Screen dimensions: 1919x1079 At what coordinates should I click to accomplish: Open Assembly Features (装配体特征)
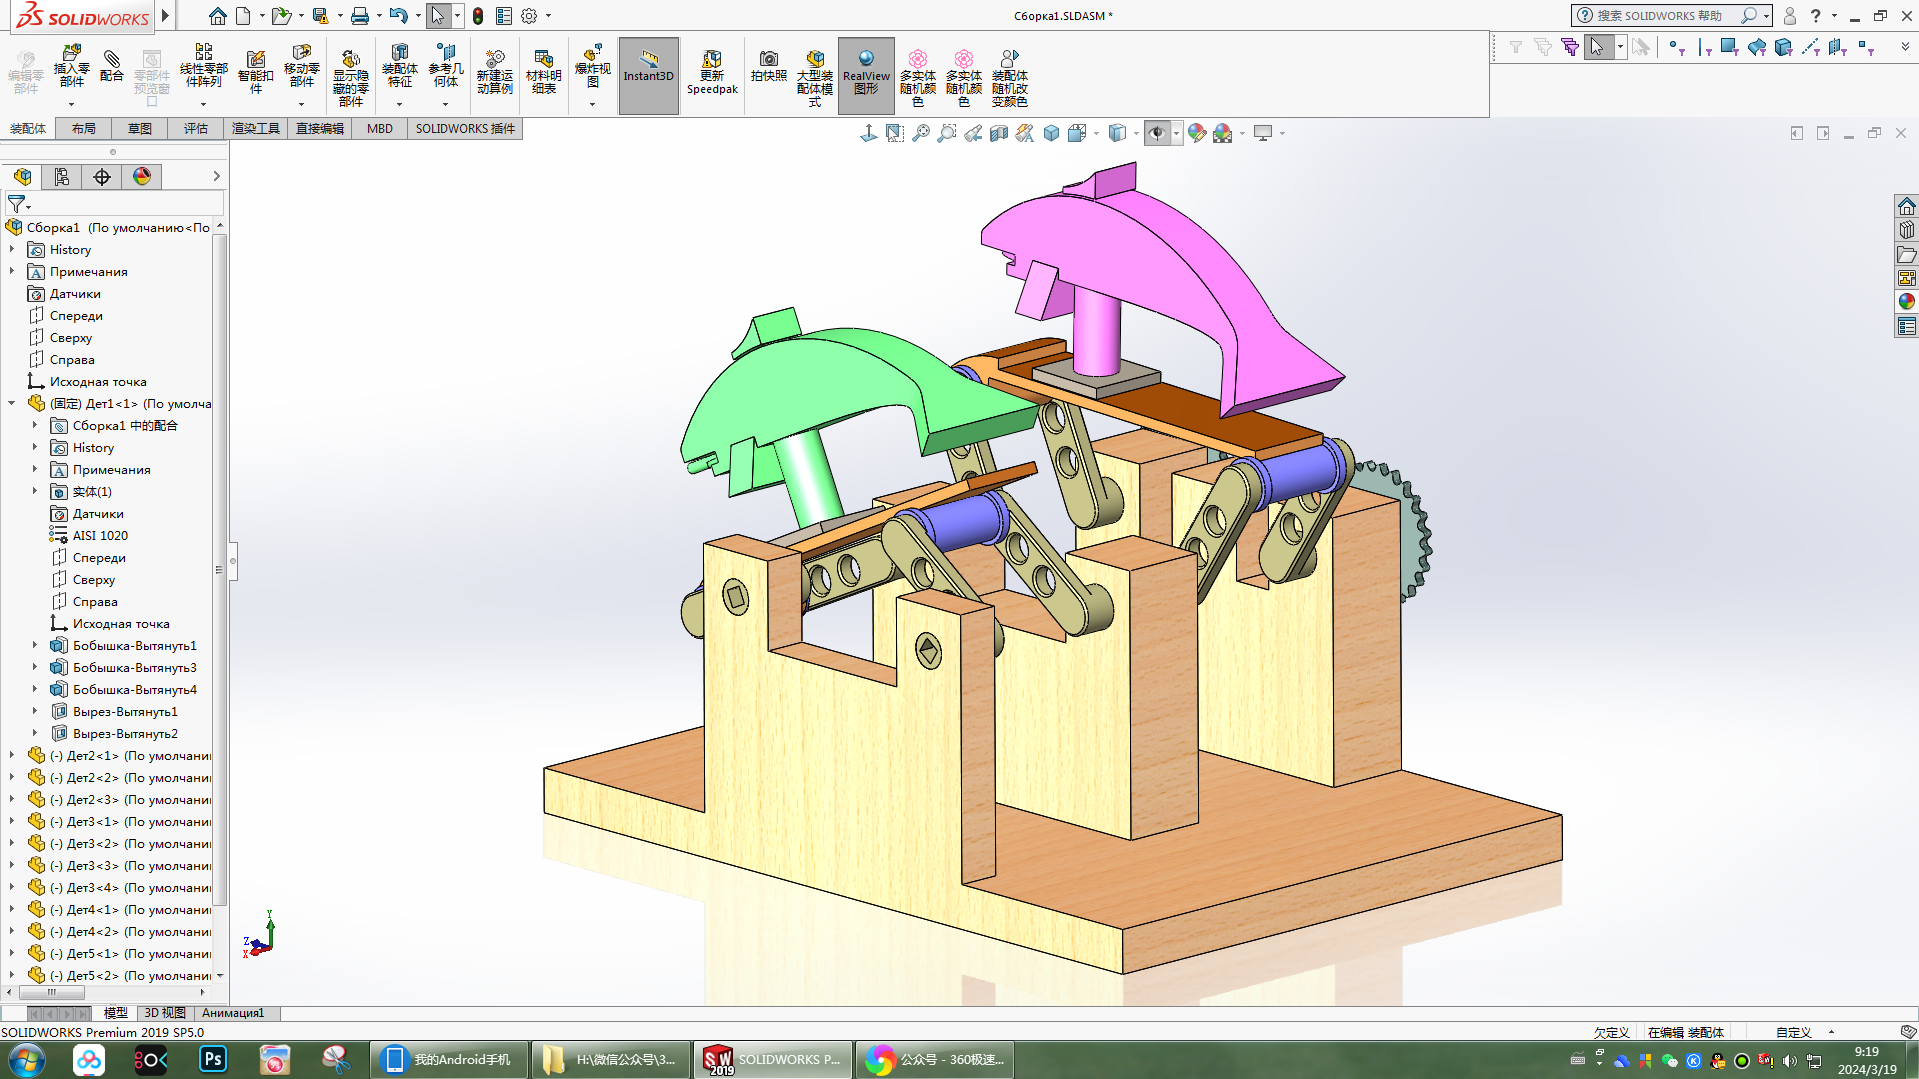[x=399, y=66]
